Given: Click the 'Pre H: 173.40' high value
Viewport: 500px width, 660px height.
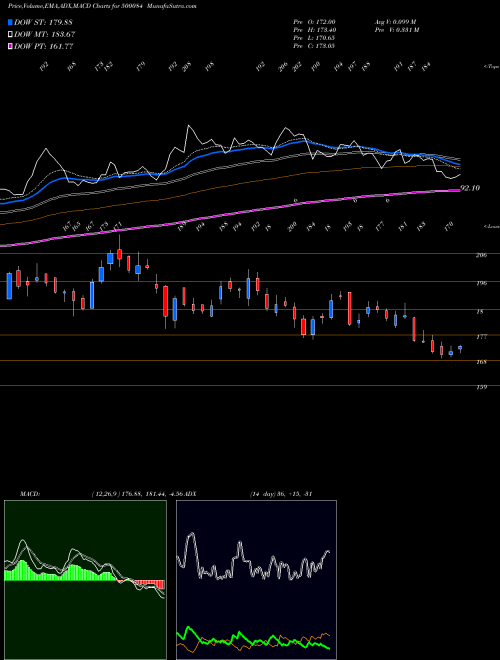Looking at the screenshot, I should (314, 30).
